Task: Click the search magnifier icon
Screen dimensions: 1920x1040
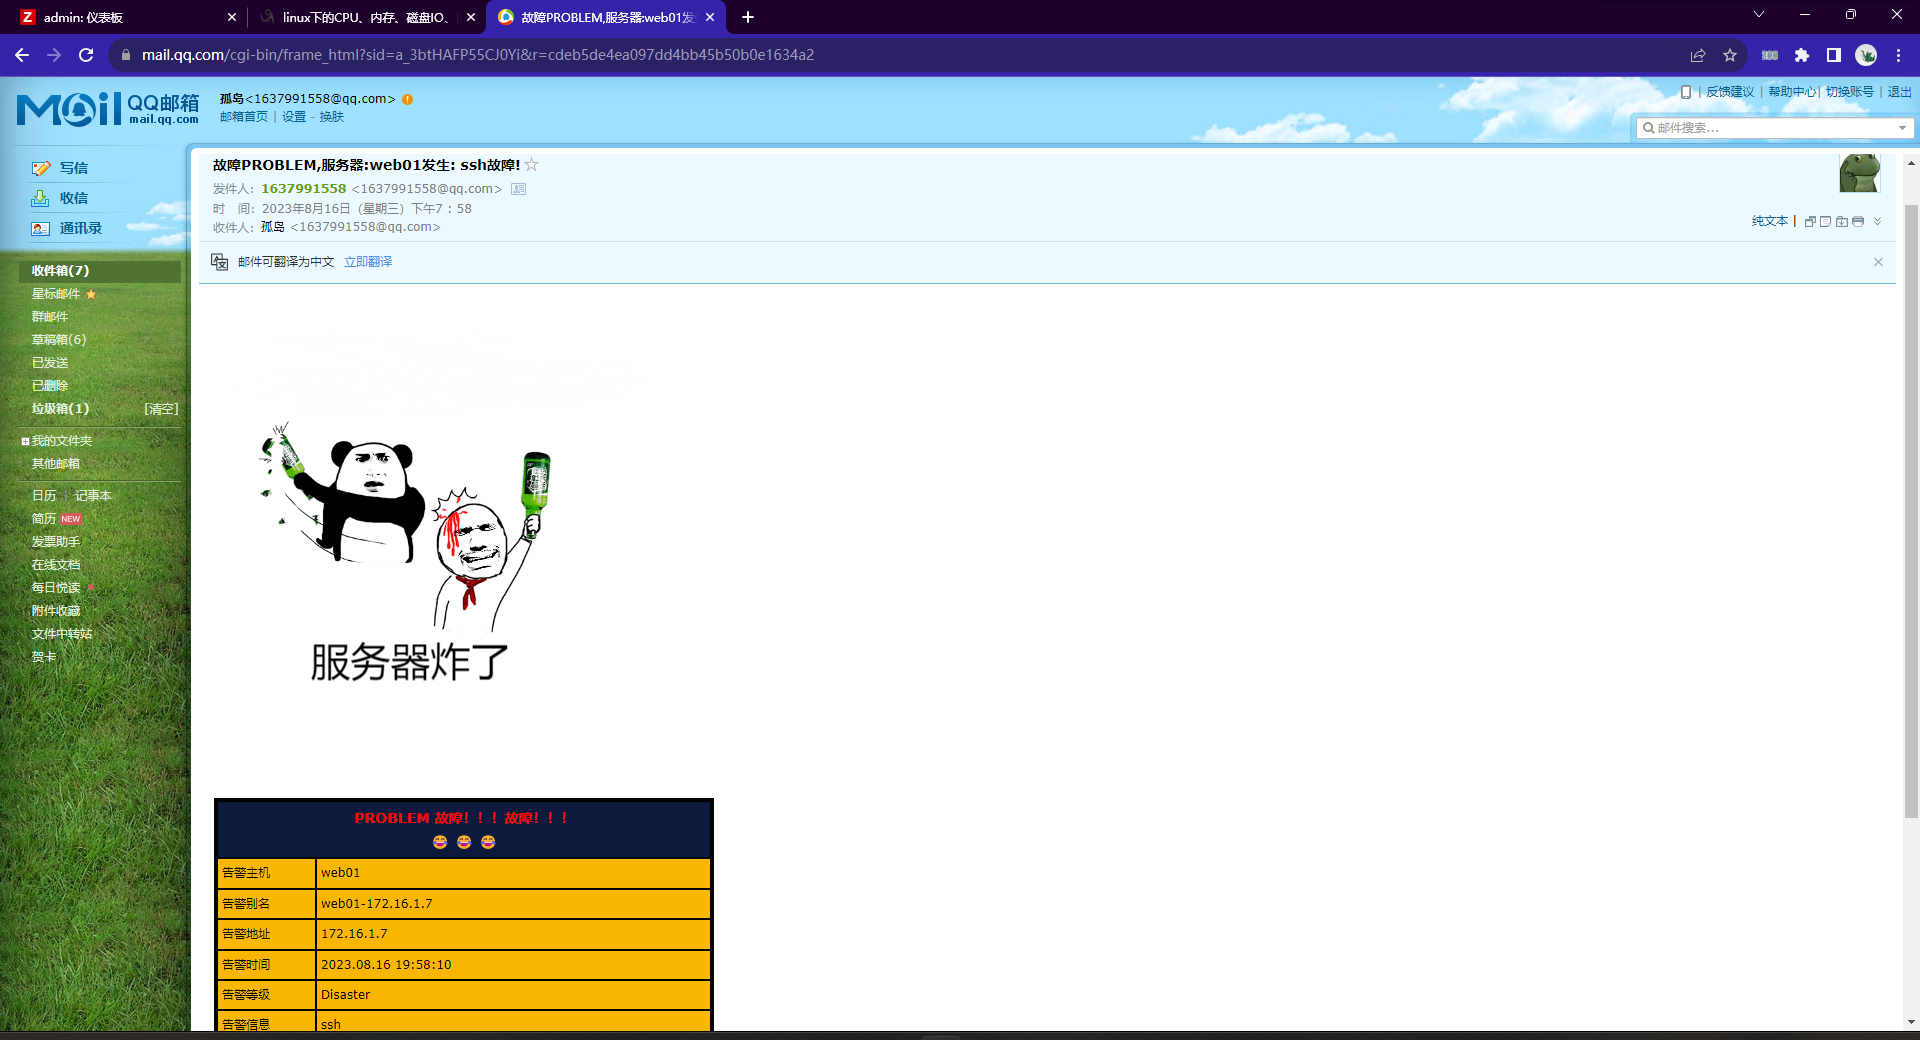Action: 1648,128
